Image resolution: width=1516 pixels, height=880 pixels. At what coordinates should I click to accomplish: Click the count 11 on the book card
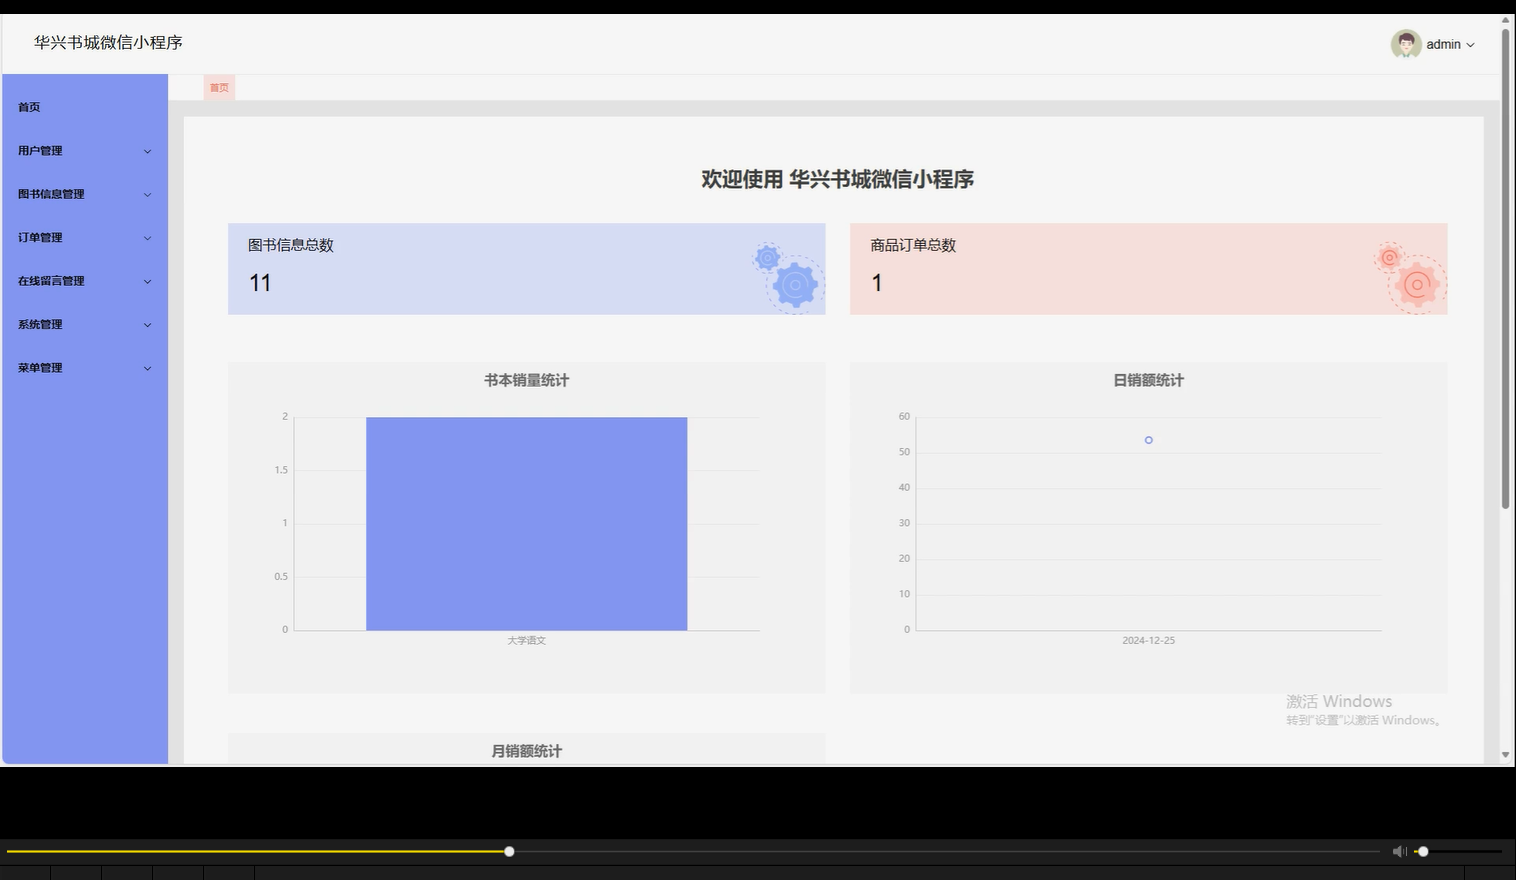point(260,283)
